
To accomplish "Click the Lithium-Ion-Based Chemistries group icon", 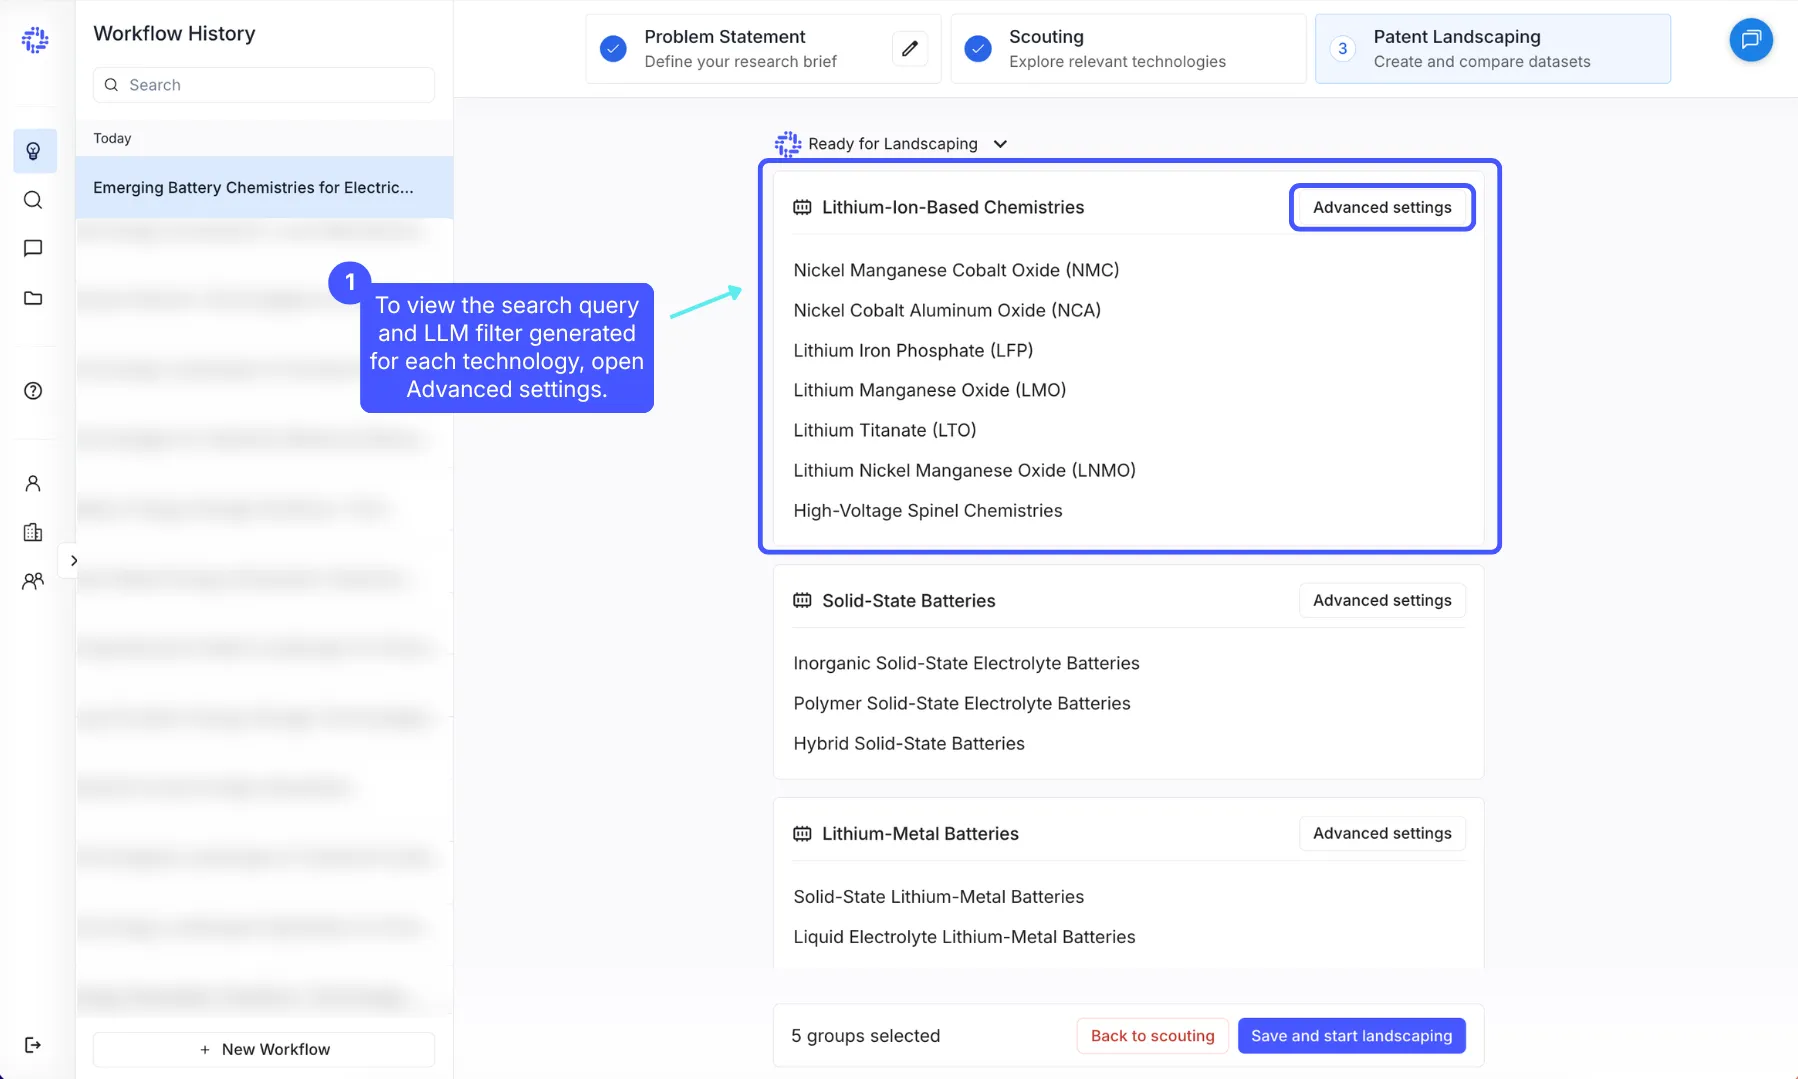I will pos(802,207).
